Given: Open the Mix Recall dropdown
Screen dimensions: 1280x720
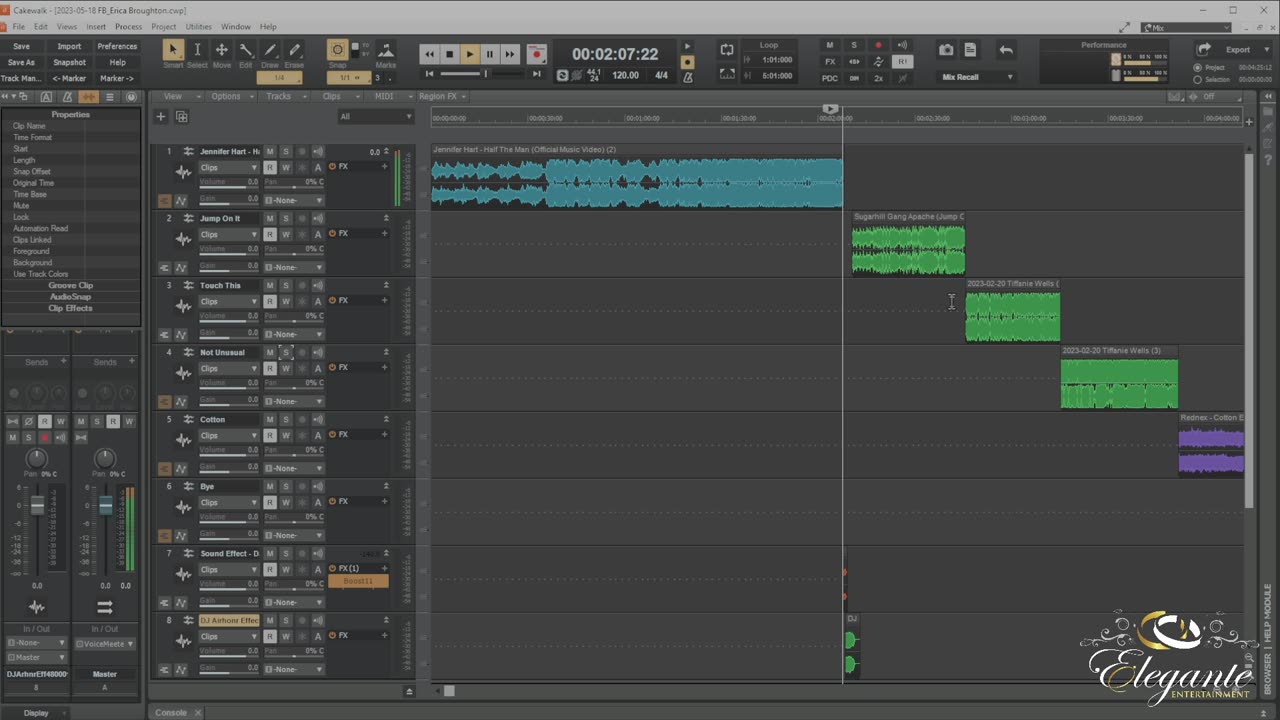Looking at the screenshot, I should pos(976,77).
